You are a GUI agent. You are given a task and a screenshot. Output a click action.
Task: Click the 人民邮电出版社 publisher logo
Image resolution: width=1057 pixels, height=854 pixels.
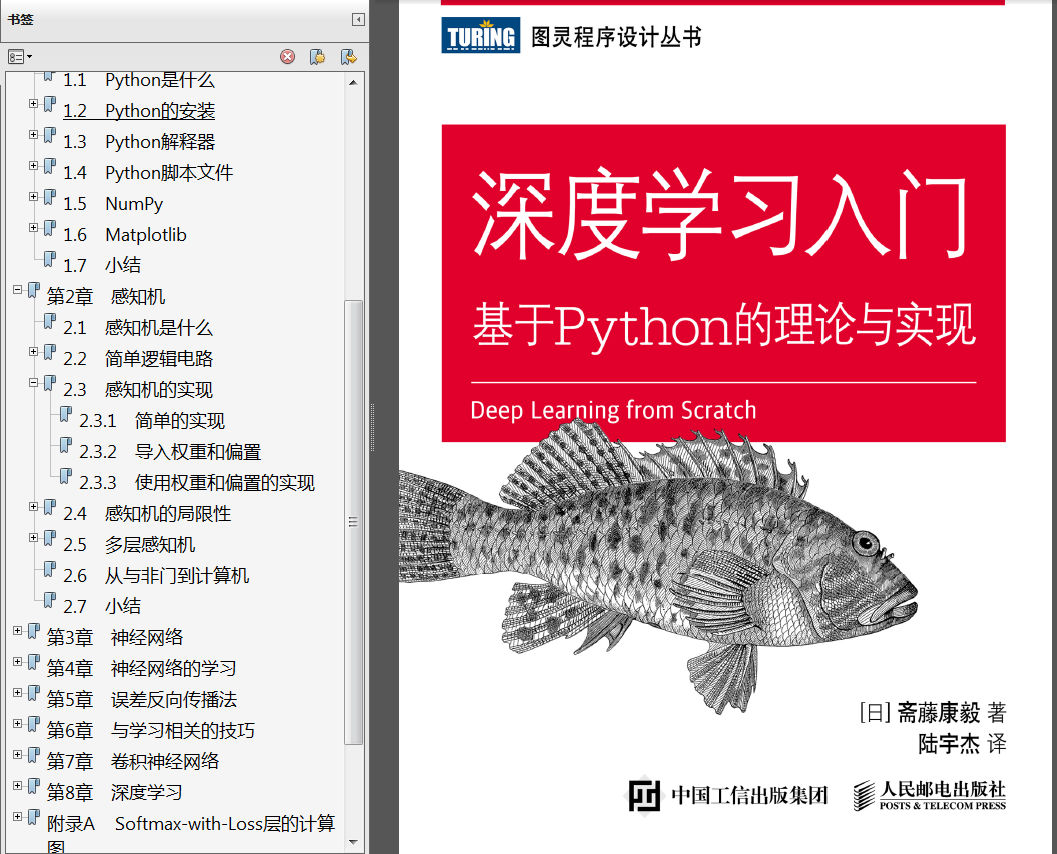(930, 796)
